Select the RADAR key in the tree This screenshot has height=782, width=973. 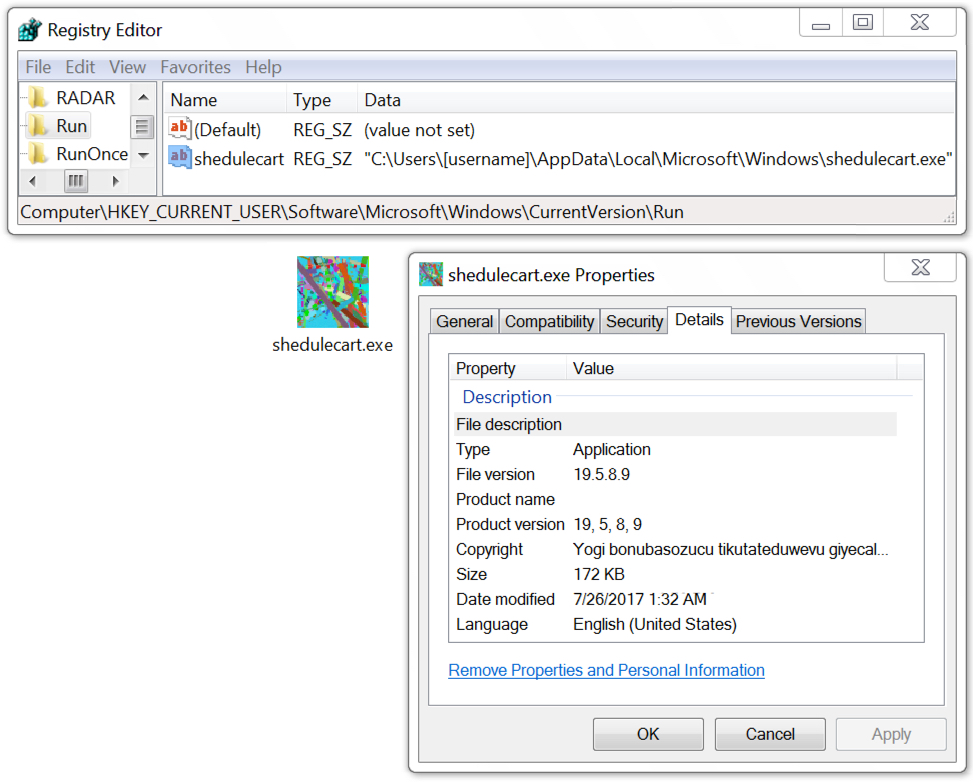pyautogui.click(x=86, y=97)
